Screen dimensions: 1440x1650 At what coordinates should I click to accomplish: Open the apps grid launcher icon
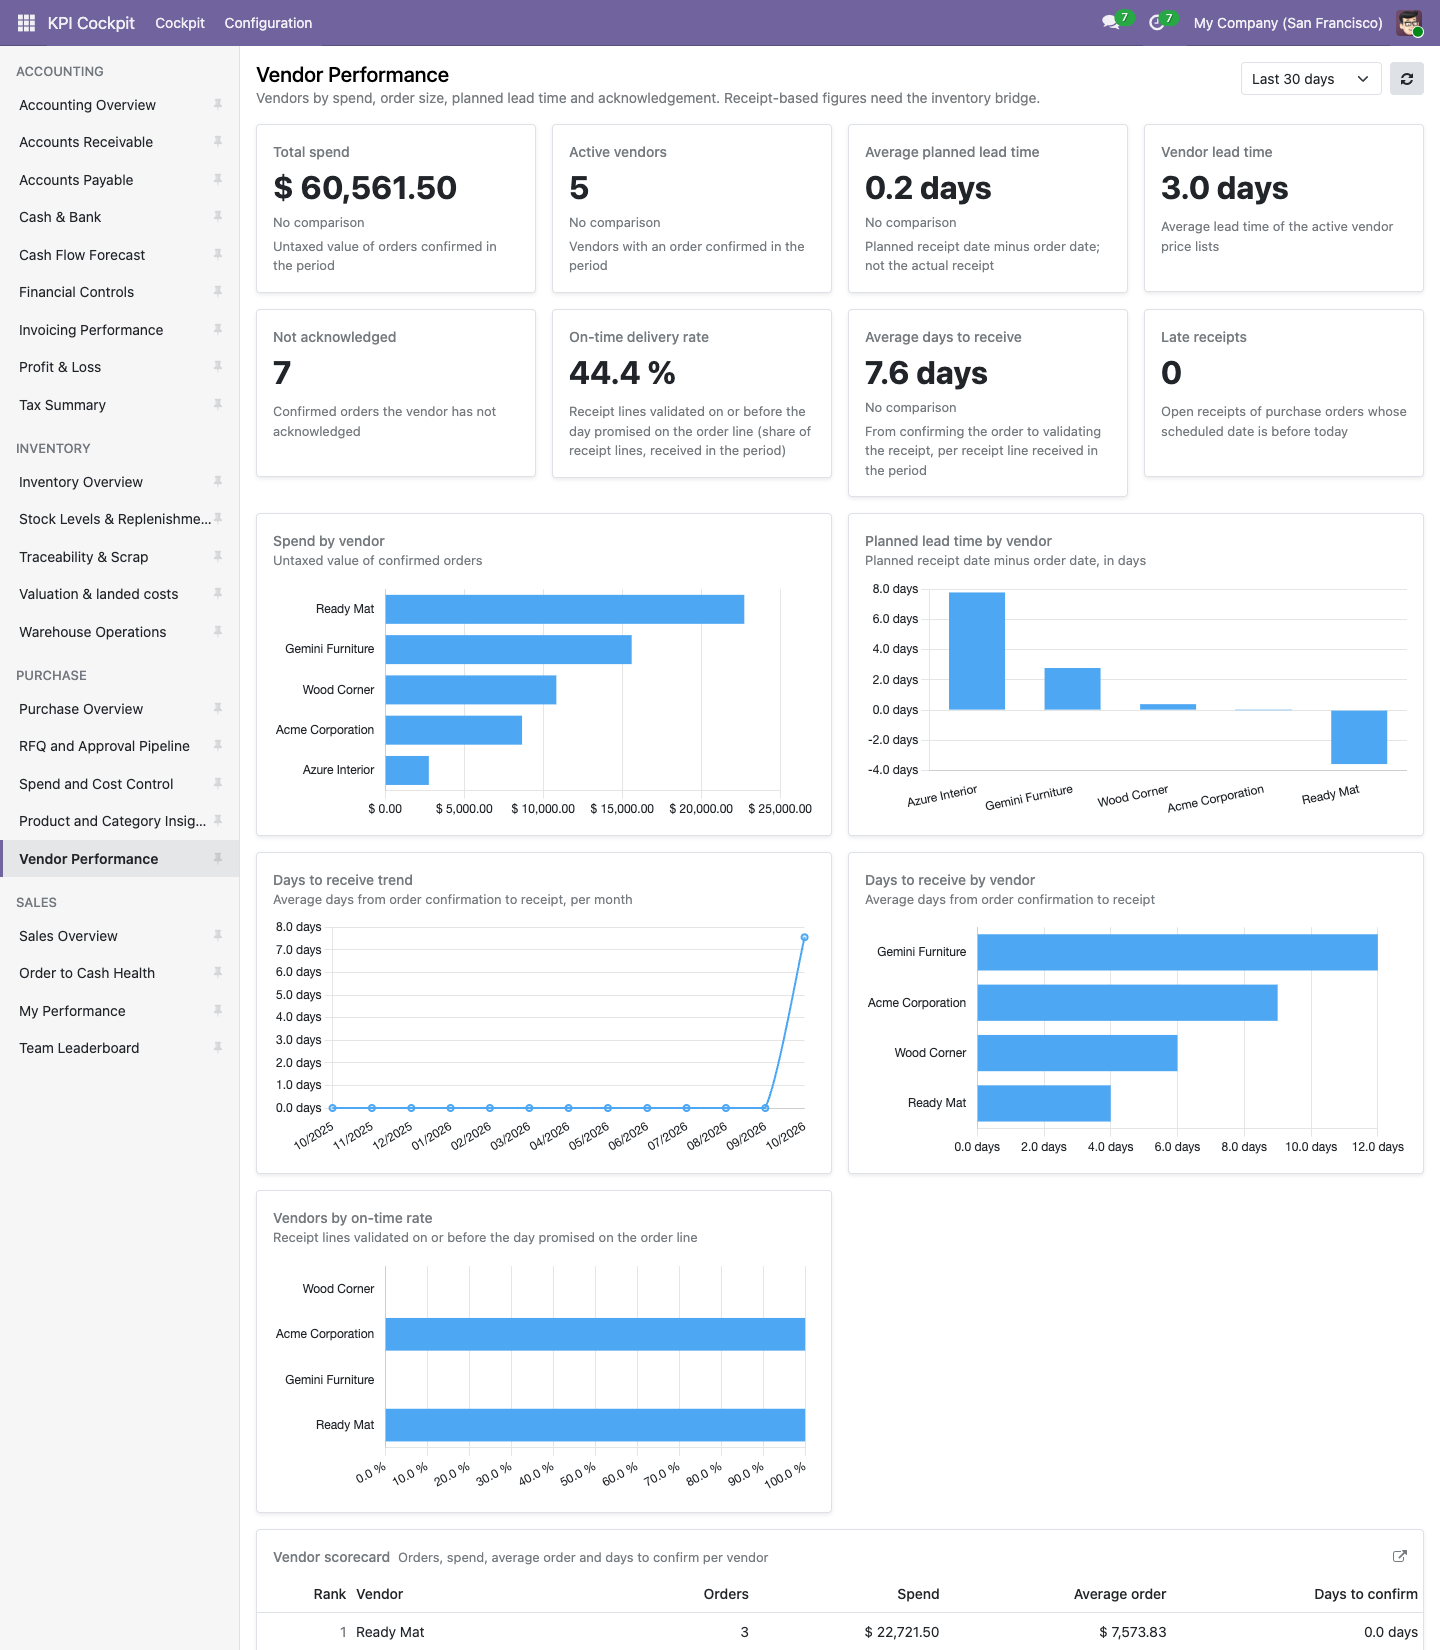click(x=26, y=23)
